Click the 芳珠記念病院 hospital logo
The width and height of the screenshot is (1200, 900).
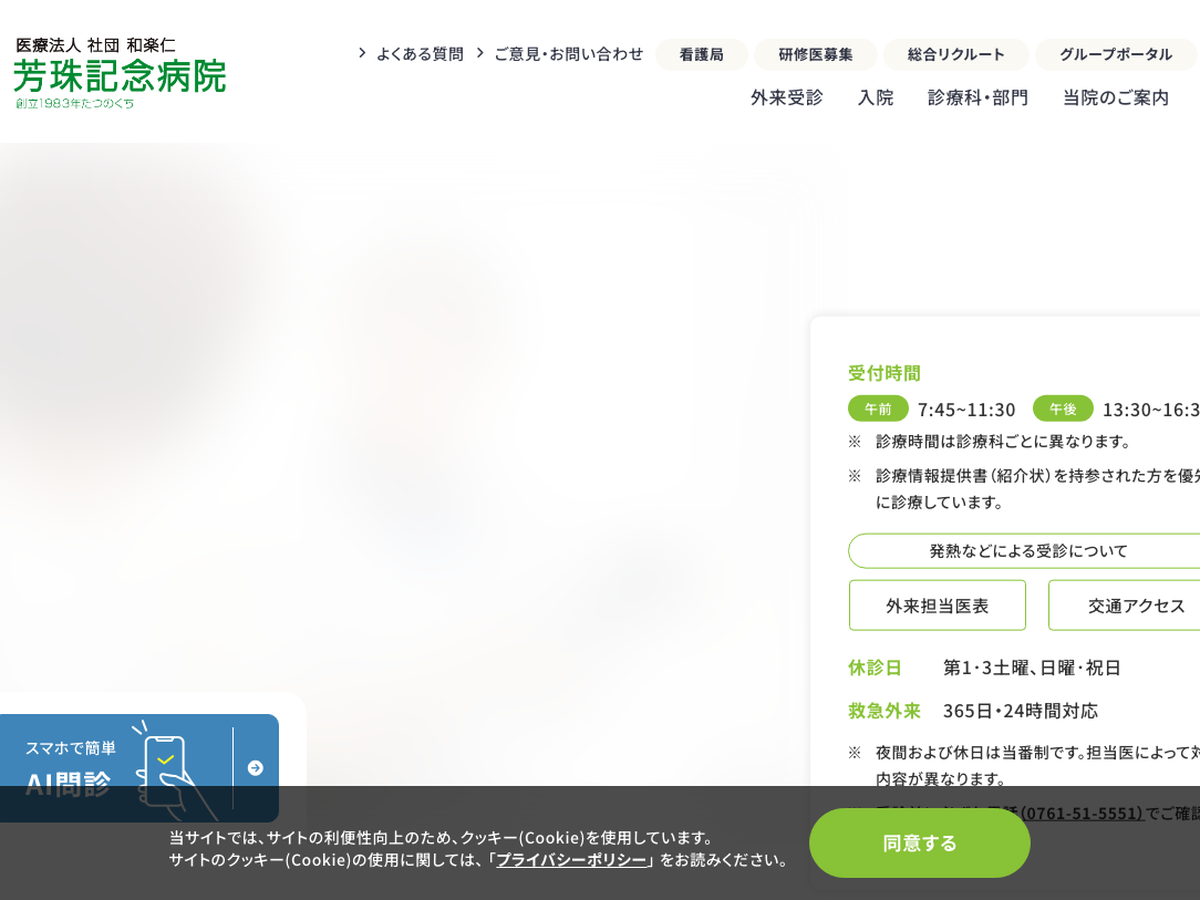[120, 73]
